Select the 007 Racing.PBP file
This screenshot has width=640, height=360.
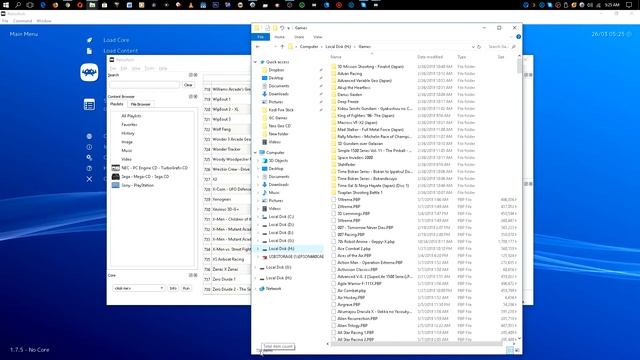pyautogui.click(x=351, y=235)
